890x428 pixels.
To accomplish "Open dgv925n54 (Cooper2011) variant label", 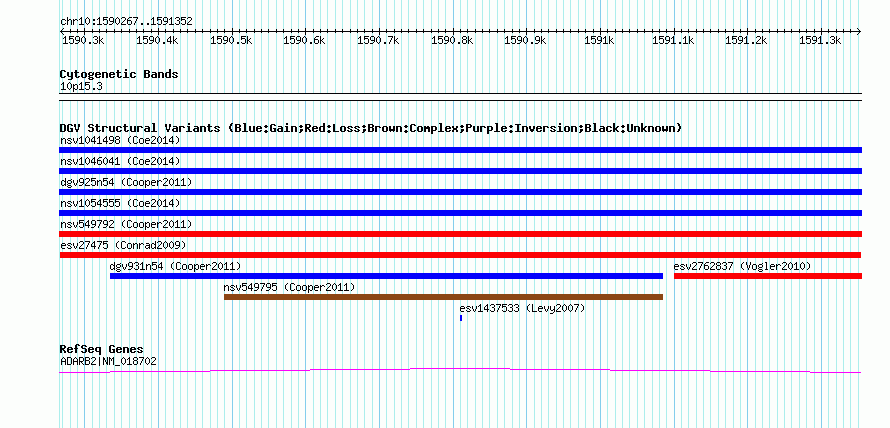I will (x=126, y=182).
